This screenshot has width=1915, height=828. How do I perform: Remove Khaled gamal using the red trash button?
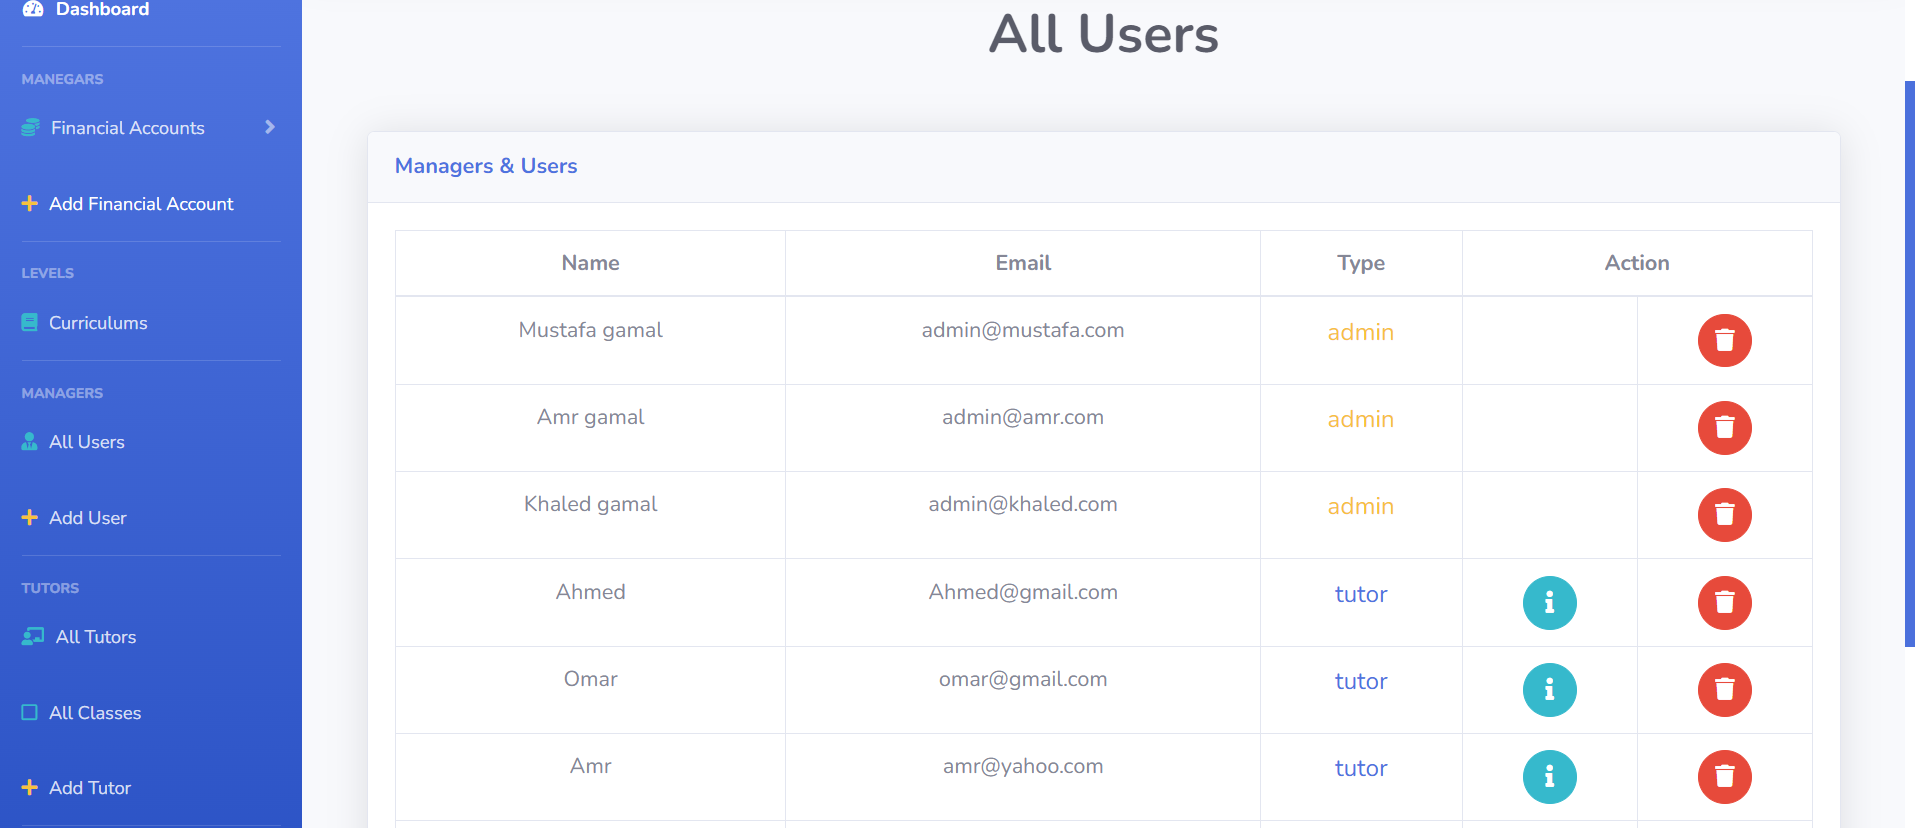(1724, 514)
